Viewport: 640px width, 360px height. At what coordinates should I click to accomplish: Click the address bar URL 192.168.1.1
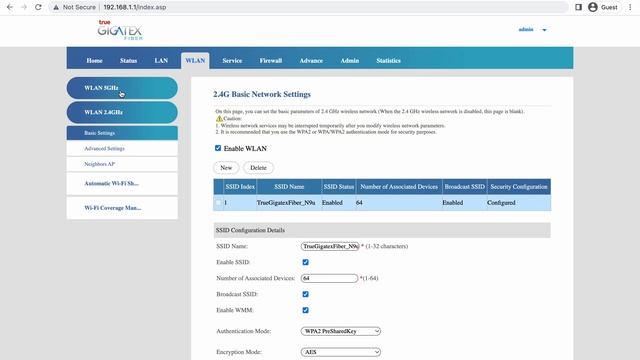[x=135, y=7]
